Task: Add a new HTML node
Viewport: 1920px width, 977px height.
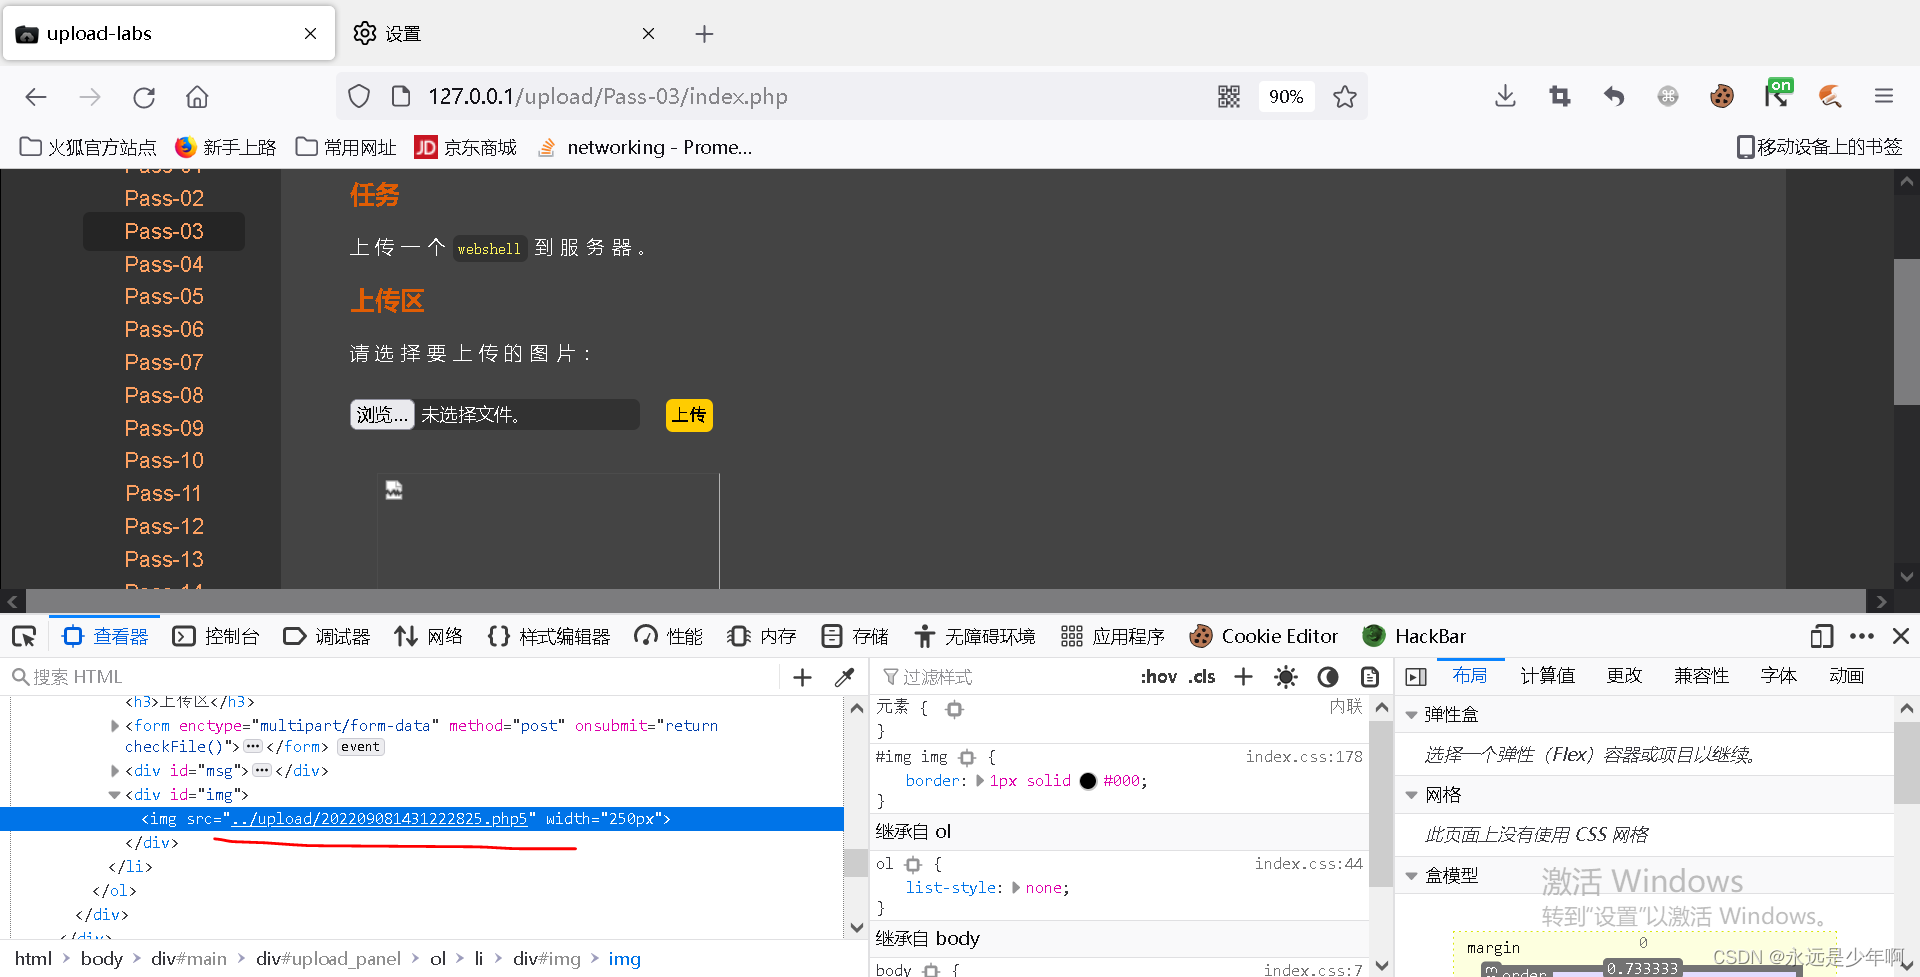Action: [x=802, y=678]
